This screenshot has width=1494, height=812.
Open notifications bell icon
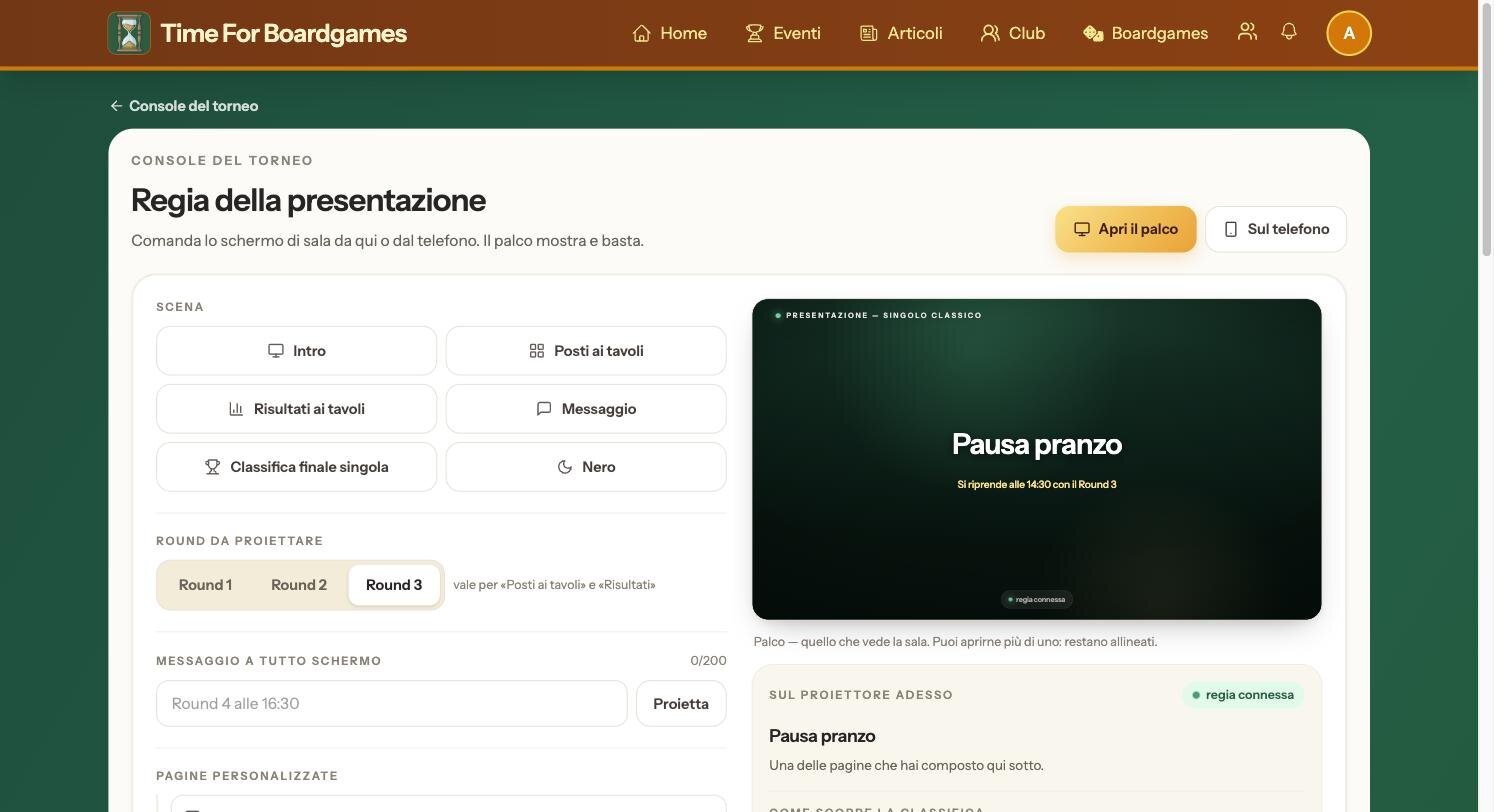tap(1289, 32)
